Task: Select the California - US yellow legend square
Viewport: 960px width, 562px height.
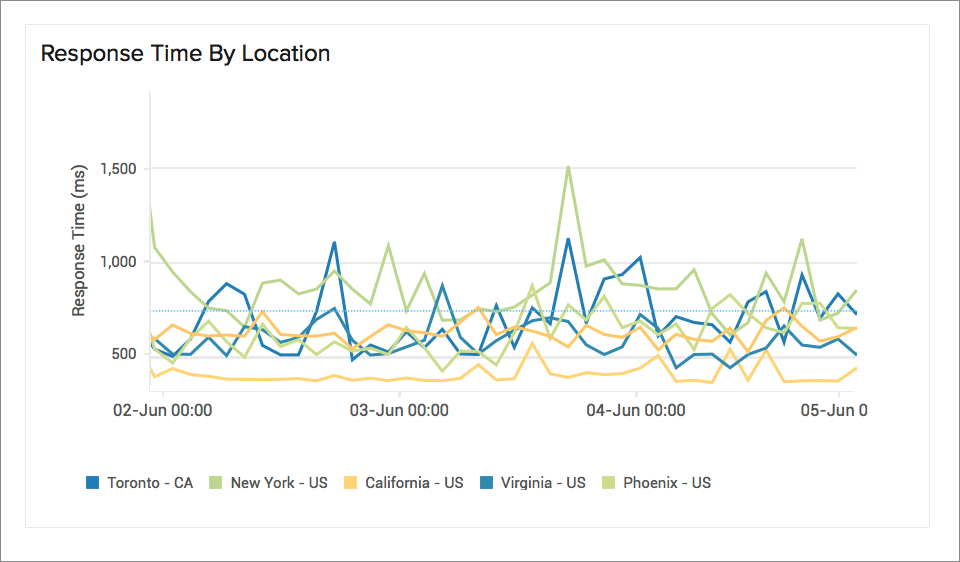Action: click(351, 483)
